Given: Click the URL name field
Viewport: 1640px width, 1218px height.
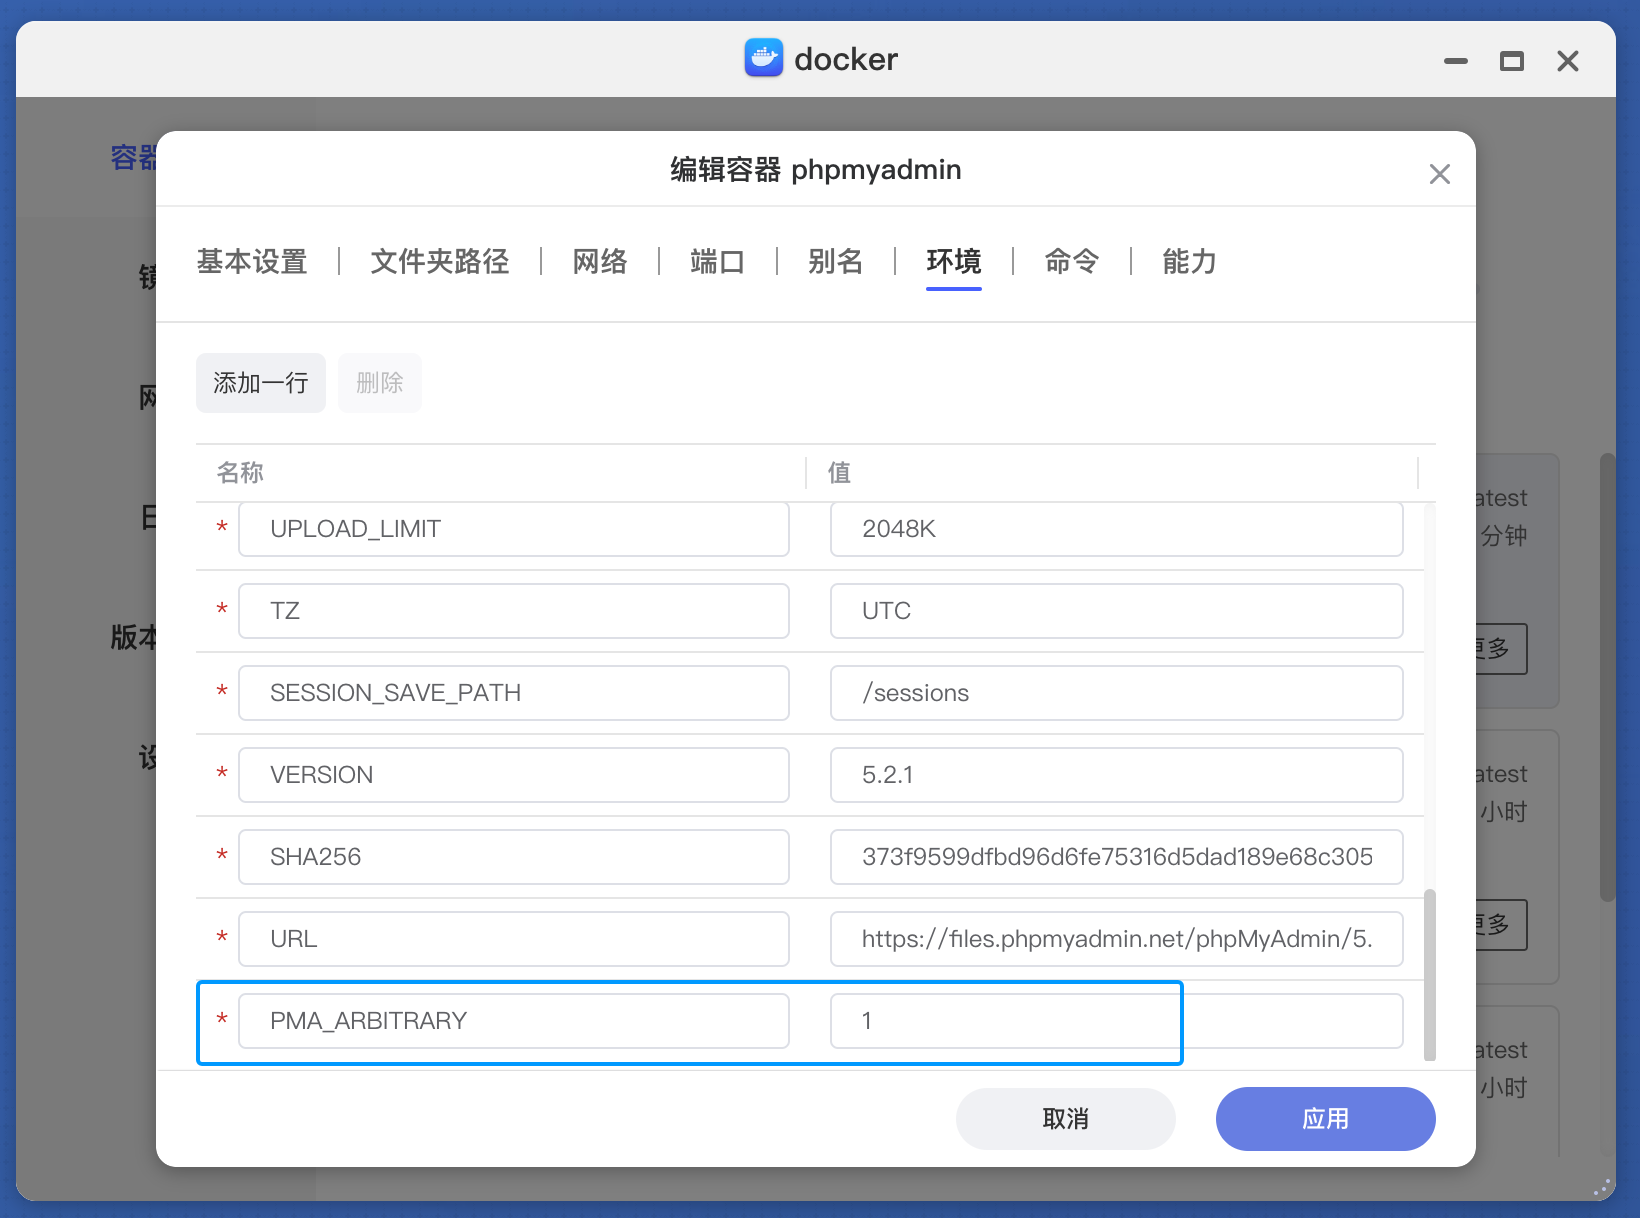Looking at the screenshot, I should coord(514,939).
